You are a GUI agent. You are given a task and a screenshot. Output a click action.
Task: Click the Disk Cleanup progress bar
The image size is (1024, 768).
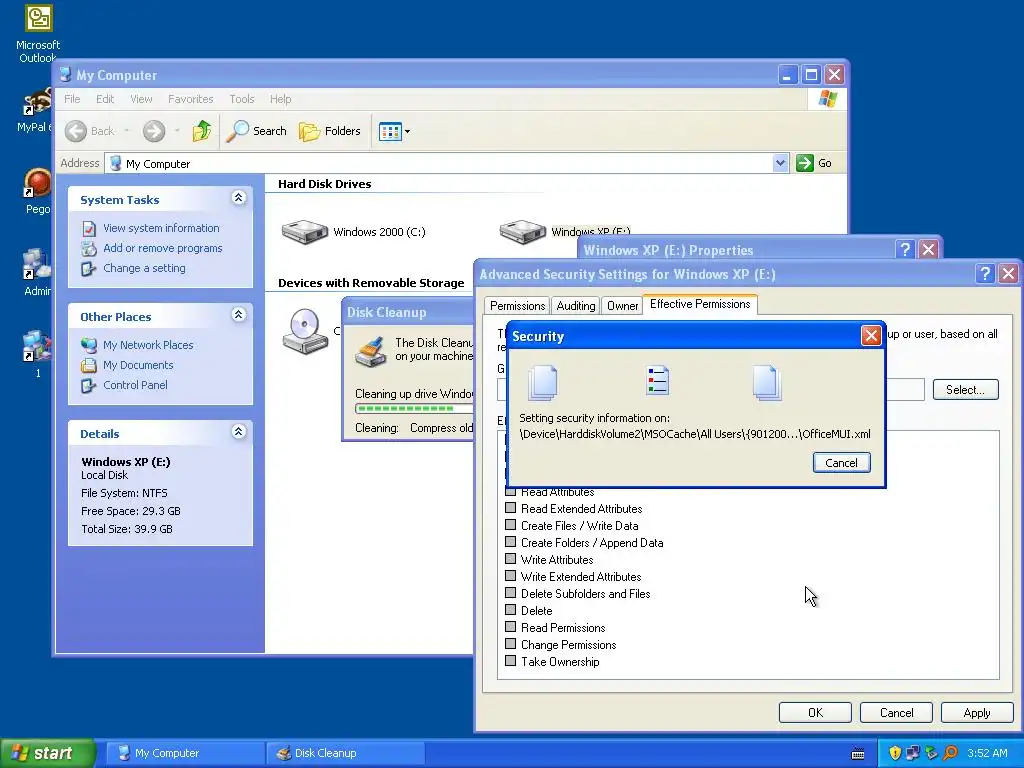415,409
